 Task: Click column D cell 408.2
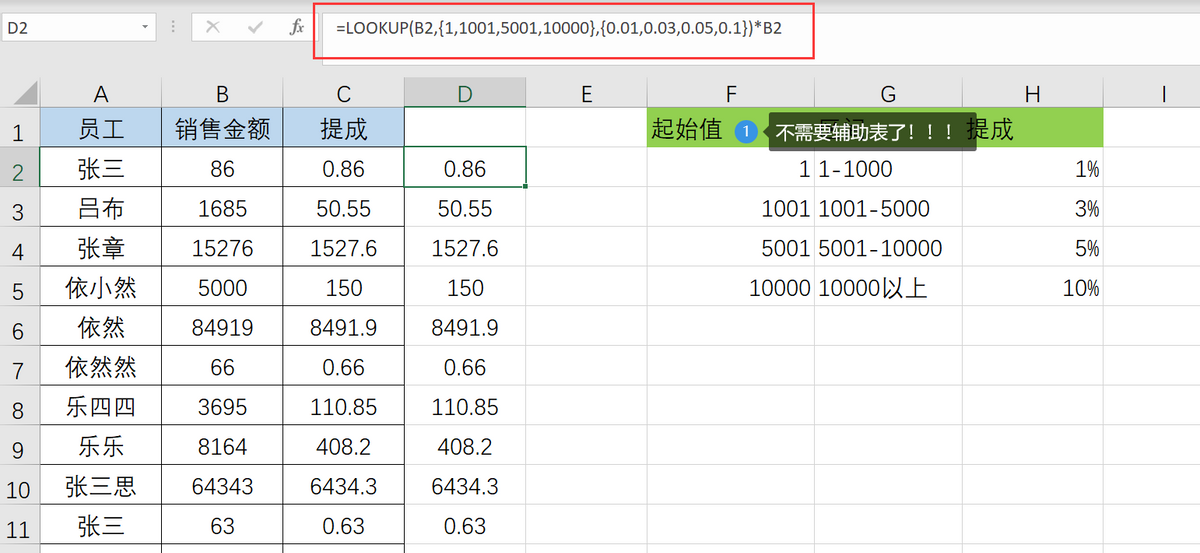tap(465, 447)
